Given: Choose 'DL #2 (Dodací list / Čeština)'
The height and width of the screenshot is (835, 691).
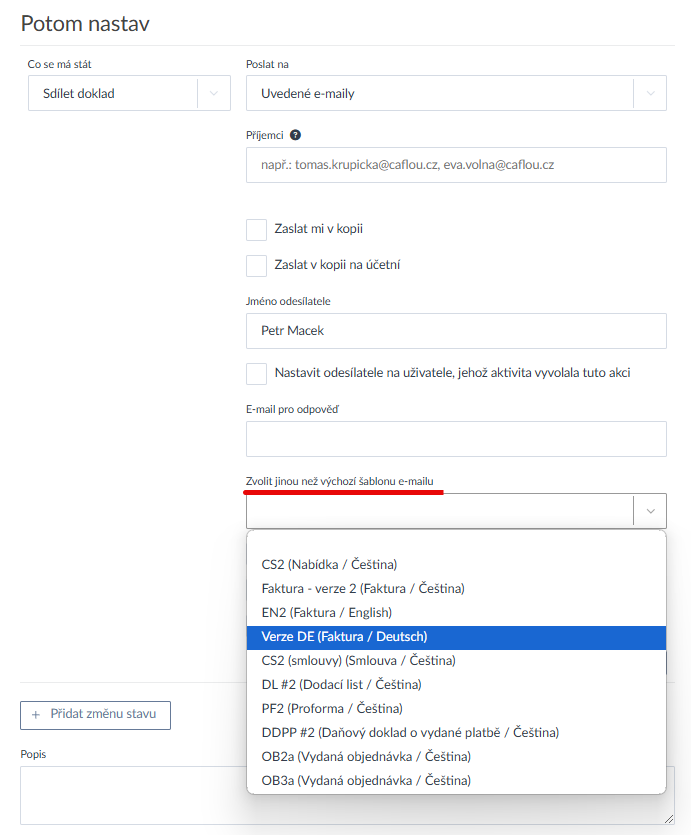Looking at the screenshot, I should tap(341, 684).
